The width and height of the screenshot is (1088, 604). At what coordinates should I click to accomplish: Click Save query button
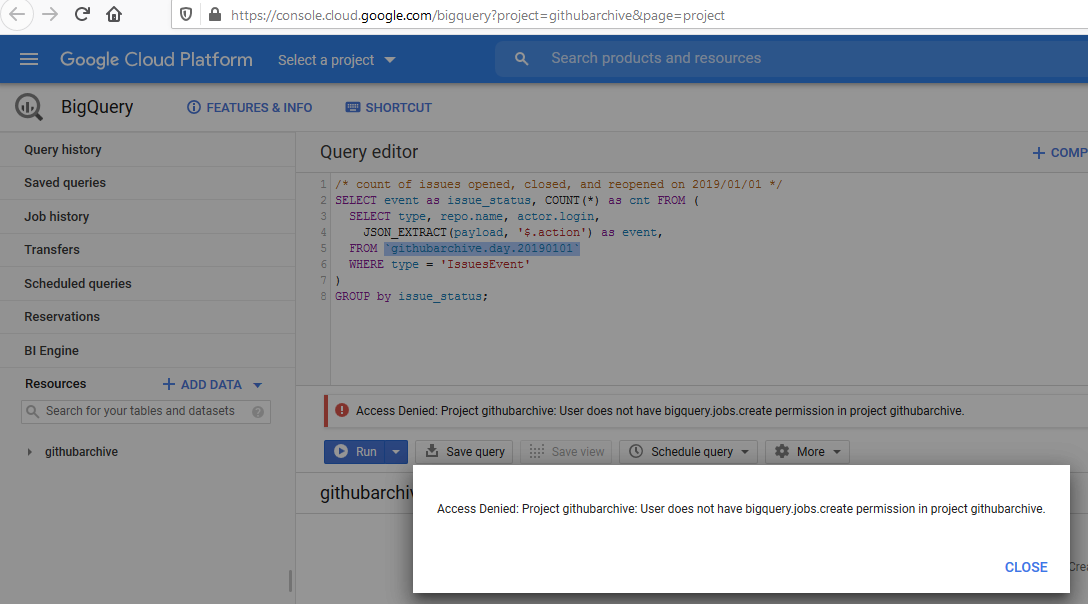point(464,452)
